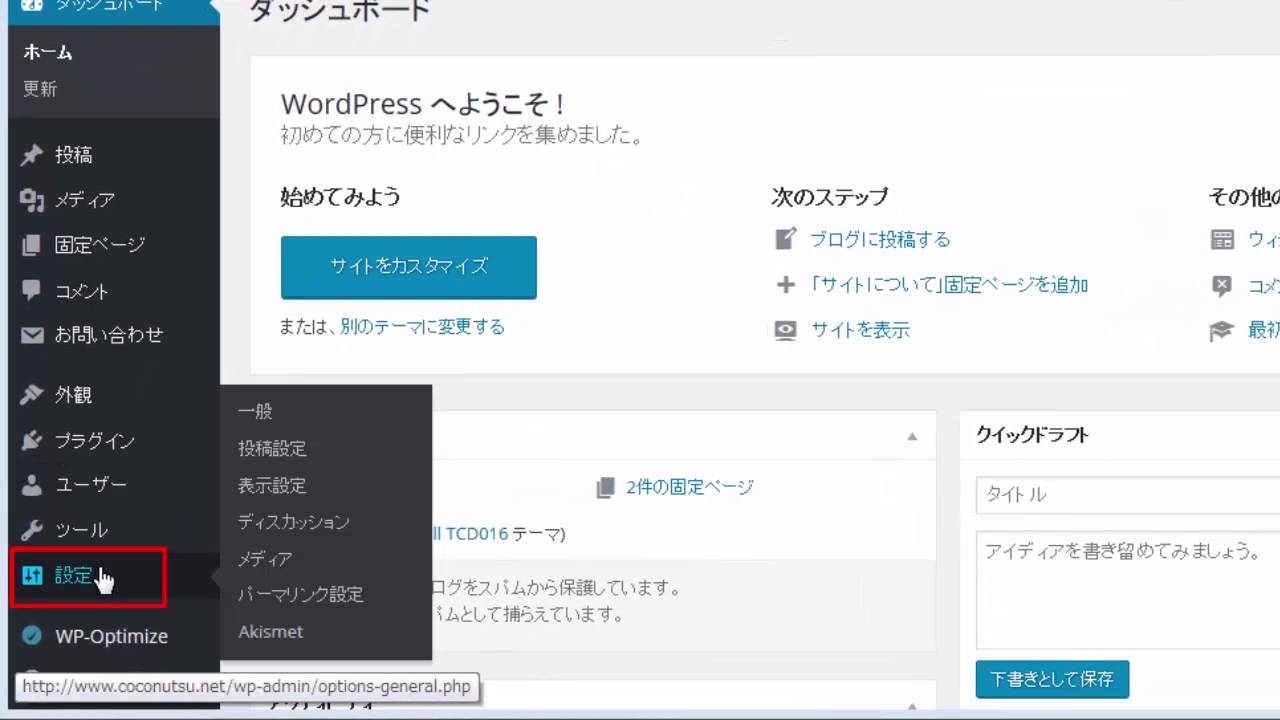Open the コメント sidebar menu
The height and width of the screenshot is (720, 1280).
pyautogui.click(x=82, y=291)
